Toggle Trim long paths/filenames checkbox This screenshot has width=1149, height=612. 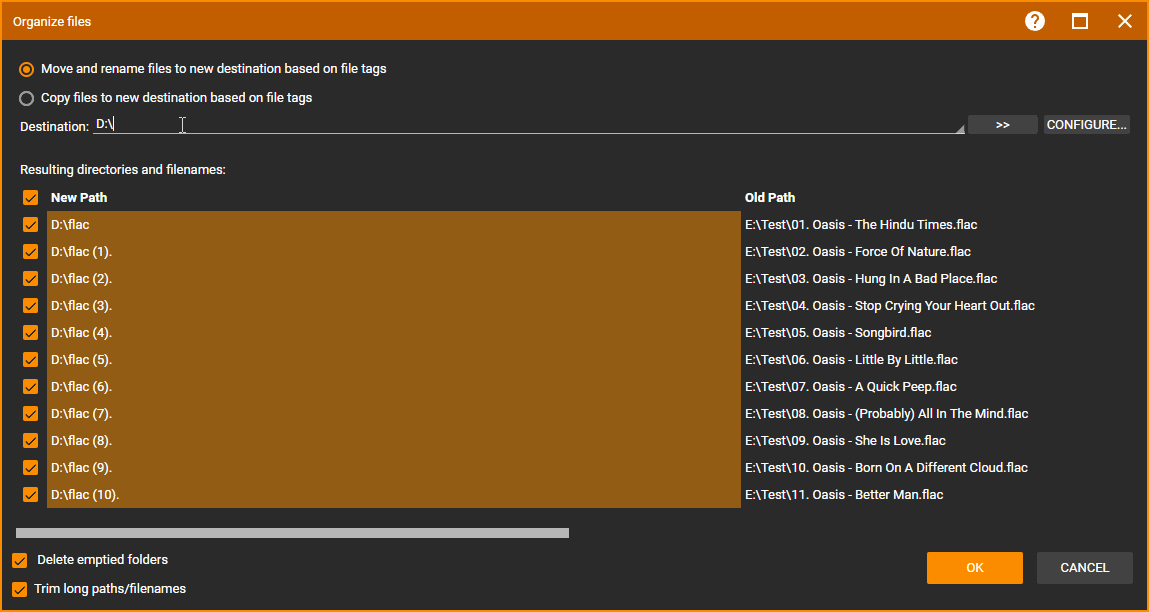click(x=20, y=589)
